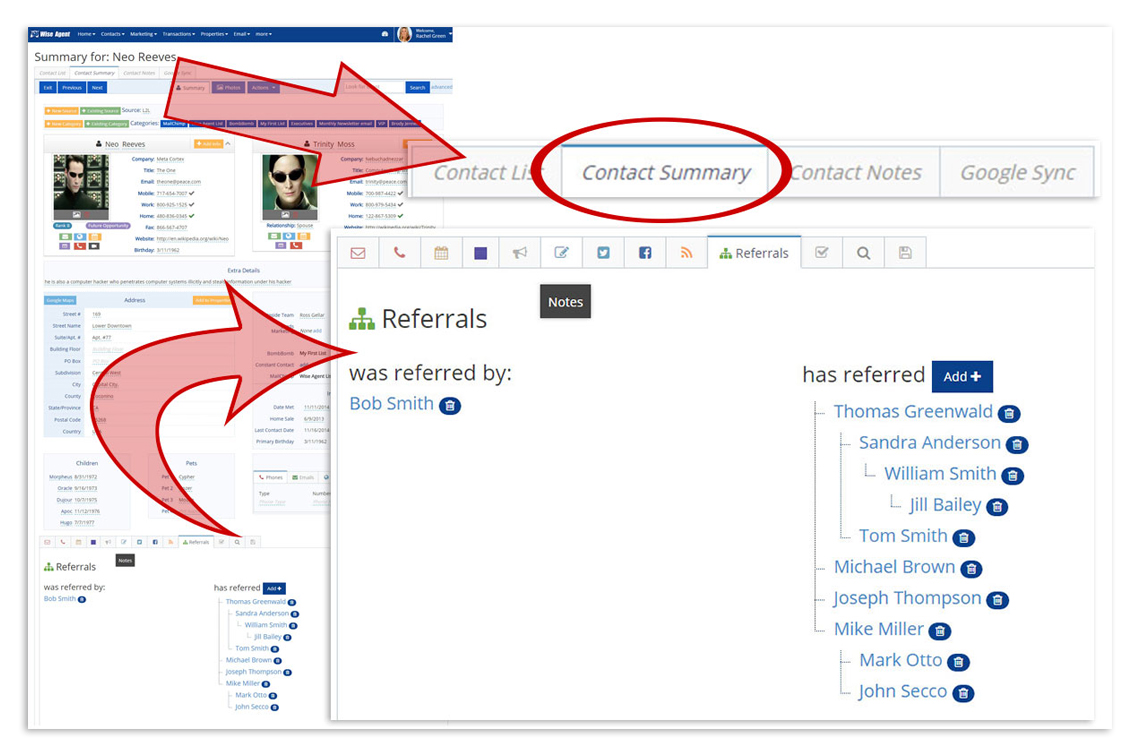Screen dimensions: 1134x756
Task: Open the enlarged Google Sync tab
Action: pyautogui.click(x=1017, y=172)
